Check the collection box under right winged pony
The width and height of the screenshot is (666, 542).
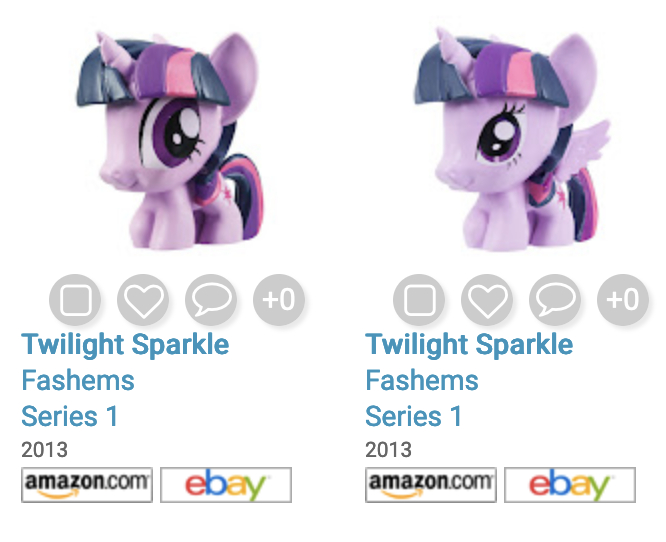tap(419, 299)
